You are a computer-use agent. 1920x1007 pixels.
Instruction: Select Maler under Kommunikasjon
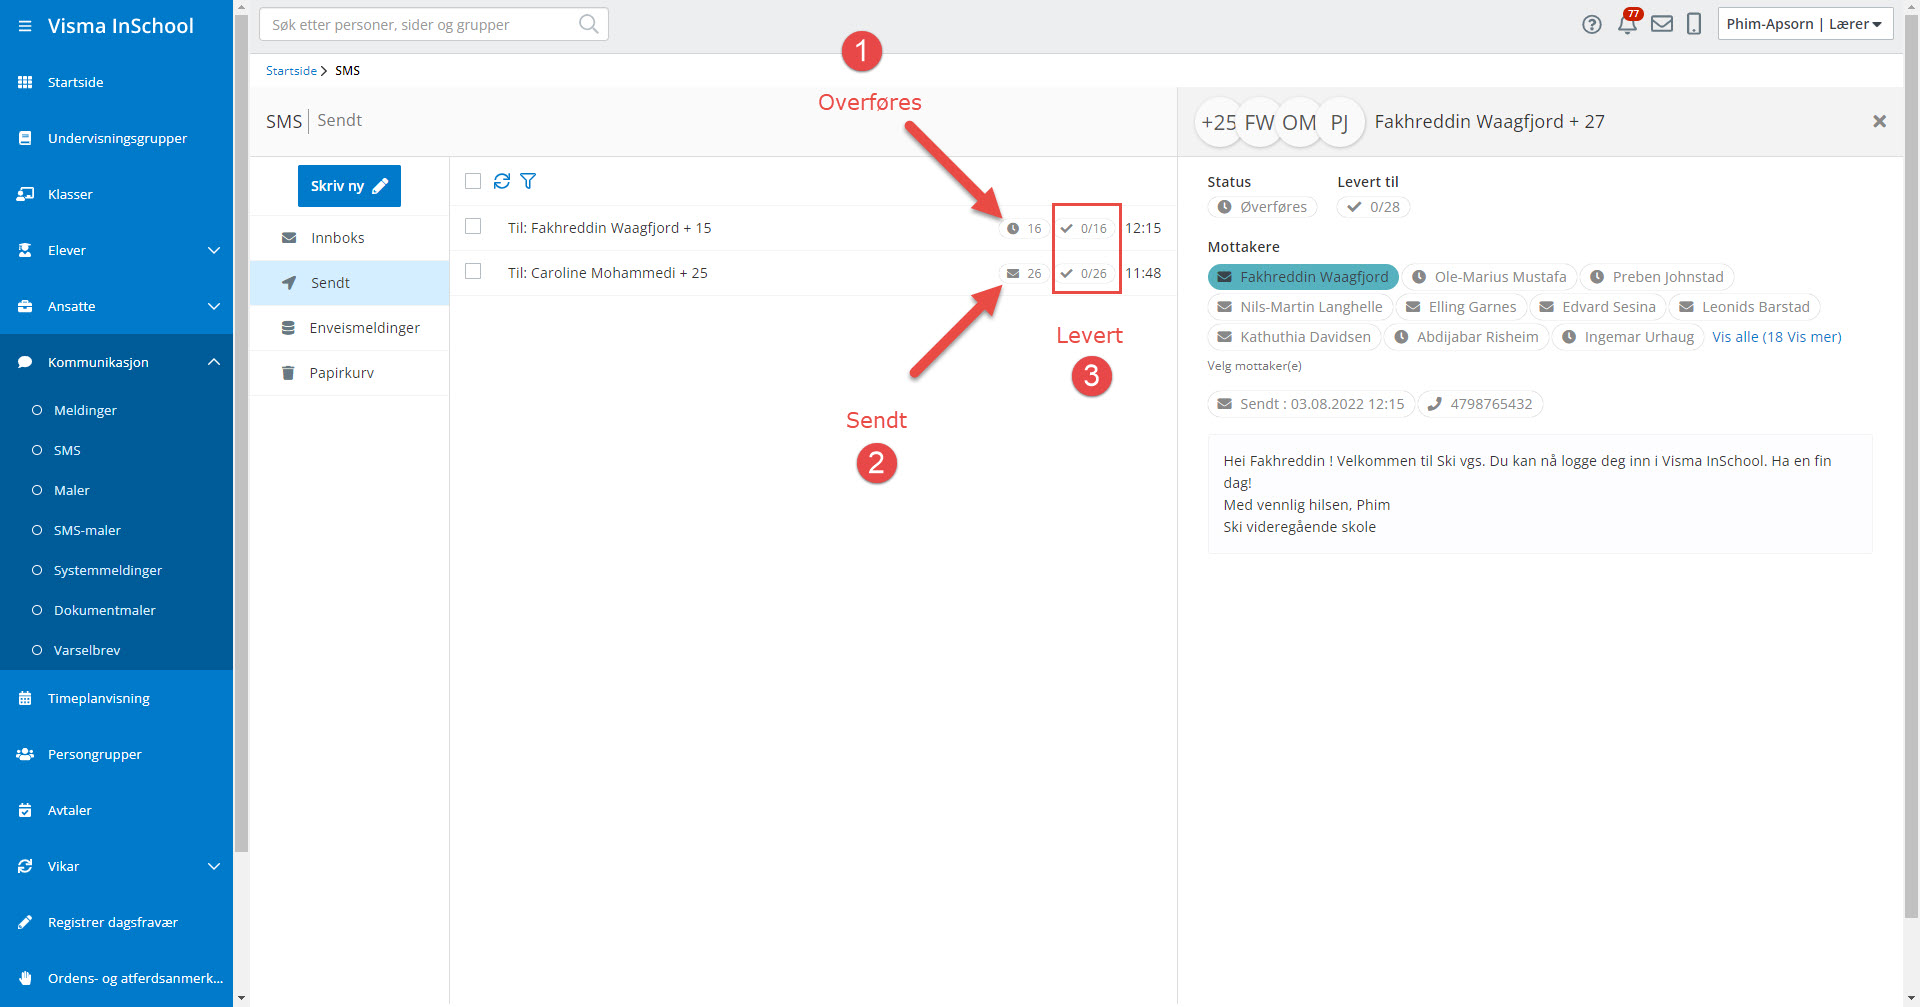116,490
